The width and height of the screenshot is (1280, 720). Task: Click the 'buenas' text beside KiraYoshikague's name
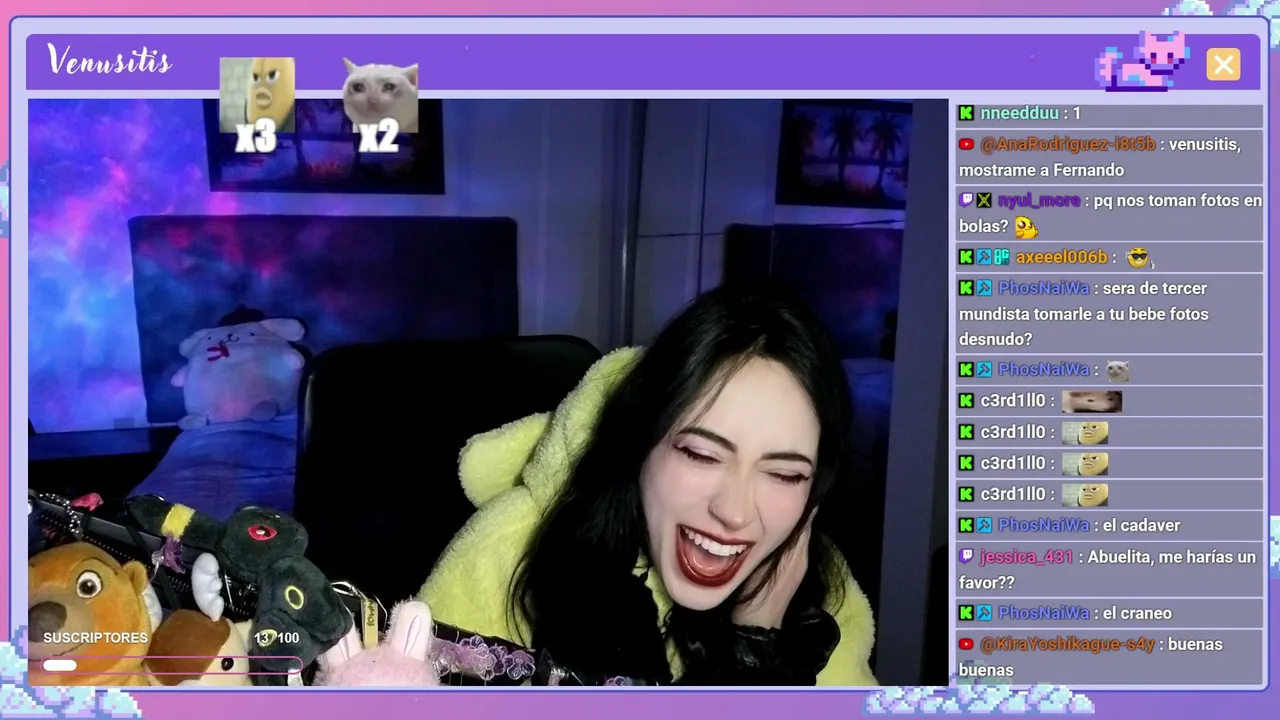(1196, 644)
